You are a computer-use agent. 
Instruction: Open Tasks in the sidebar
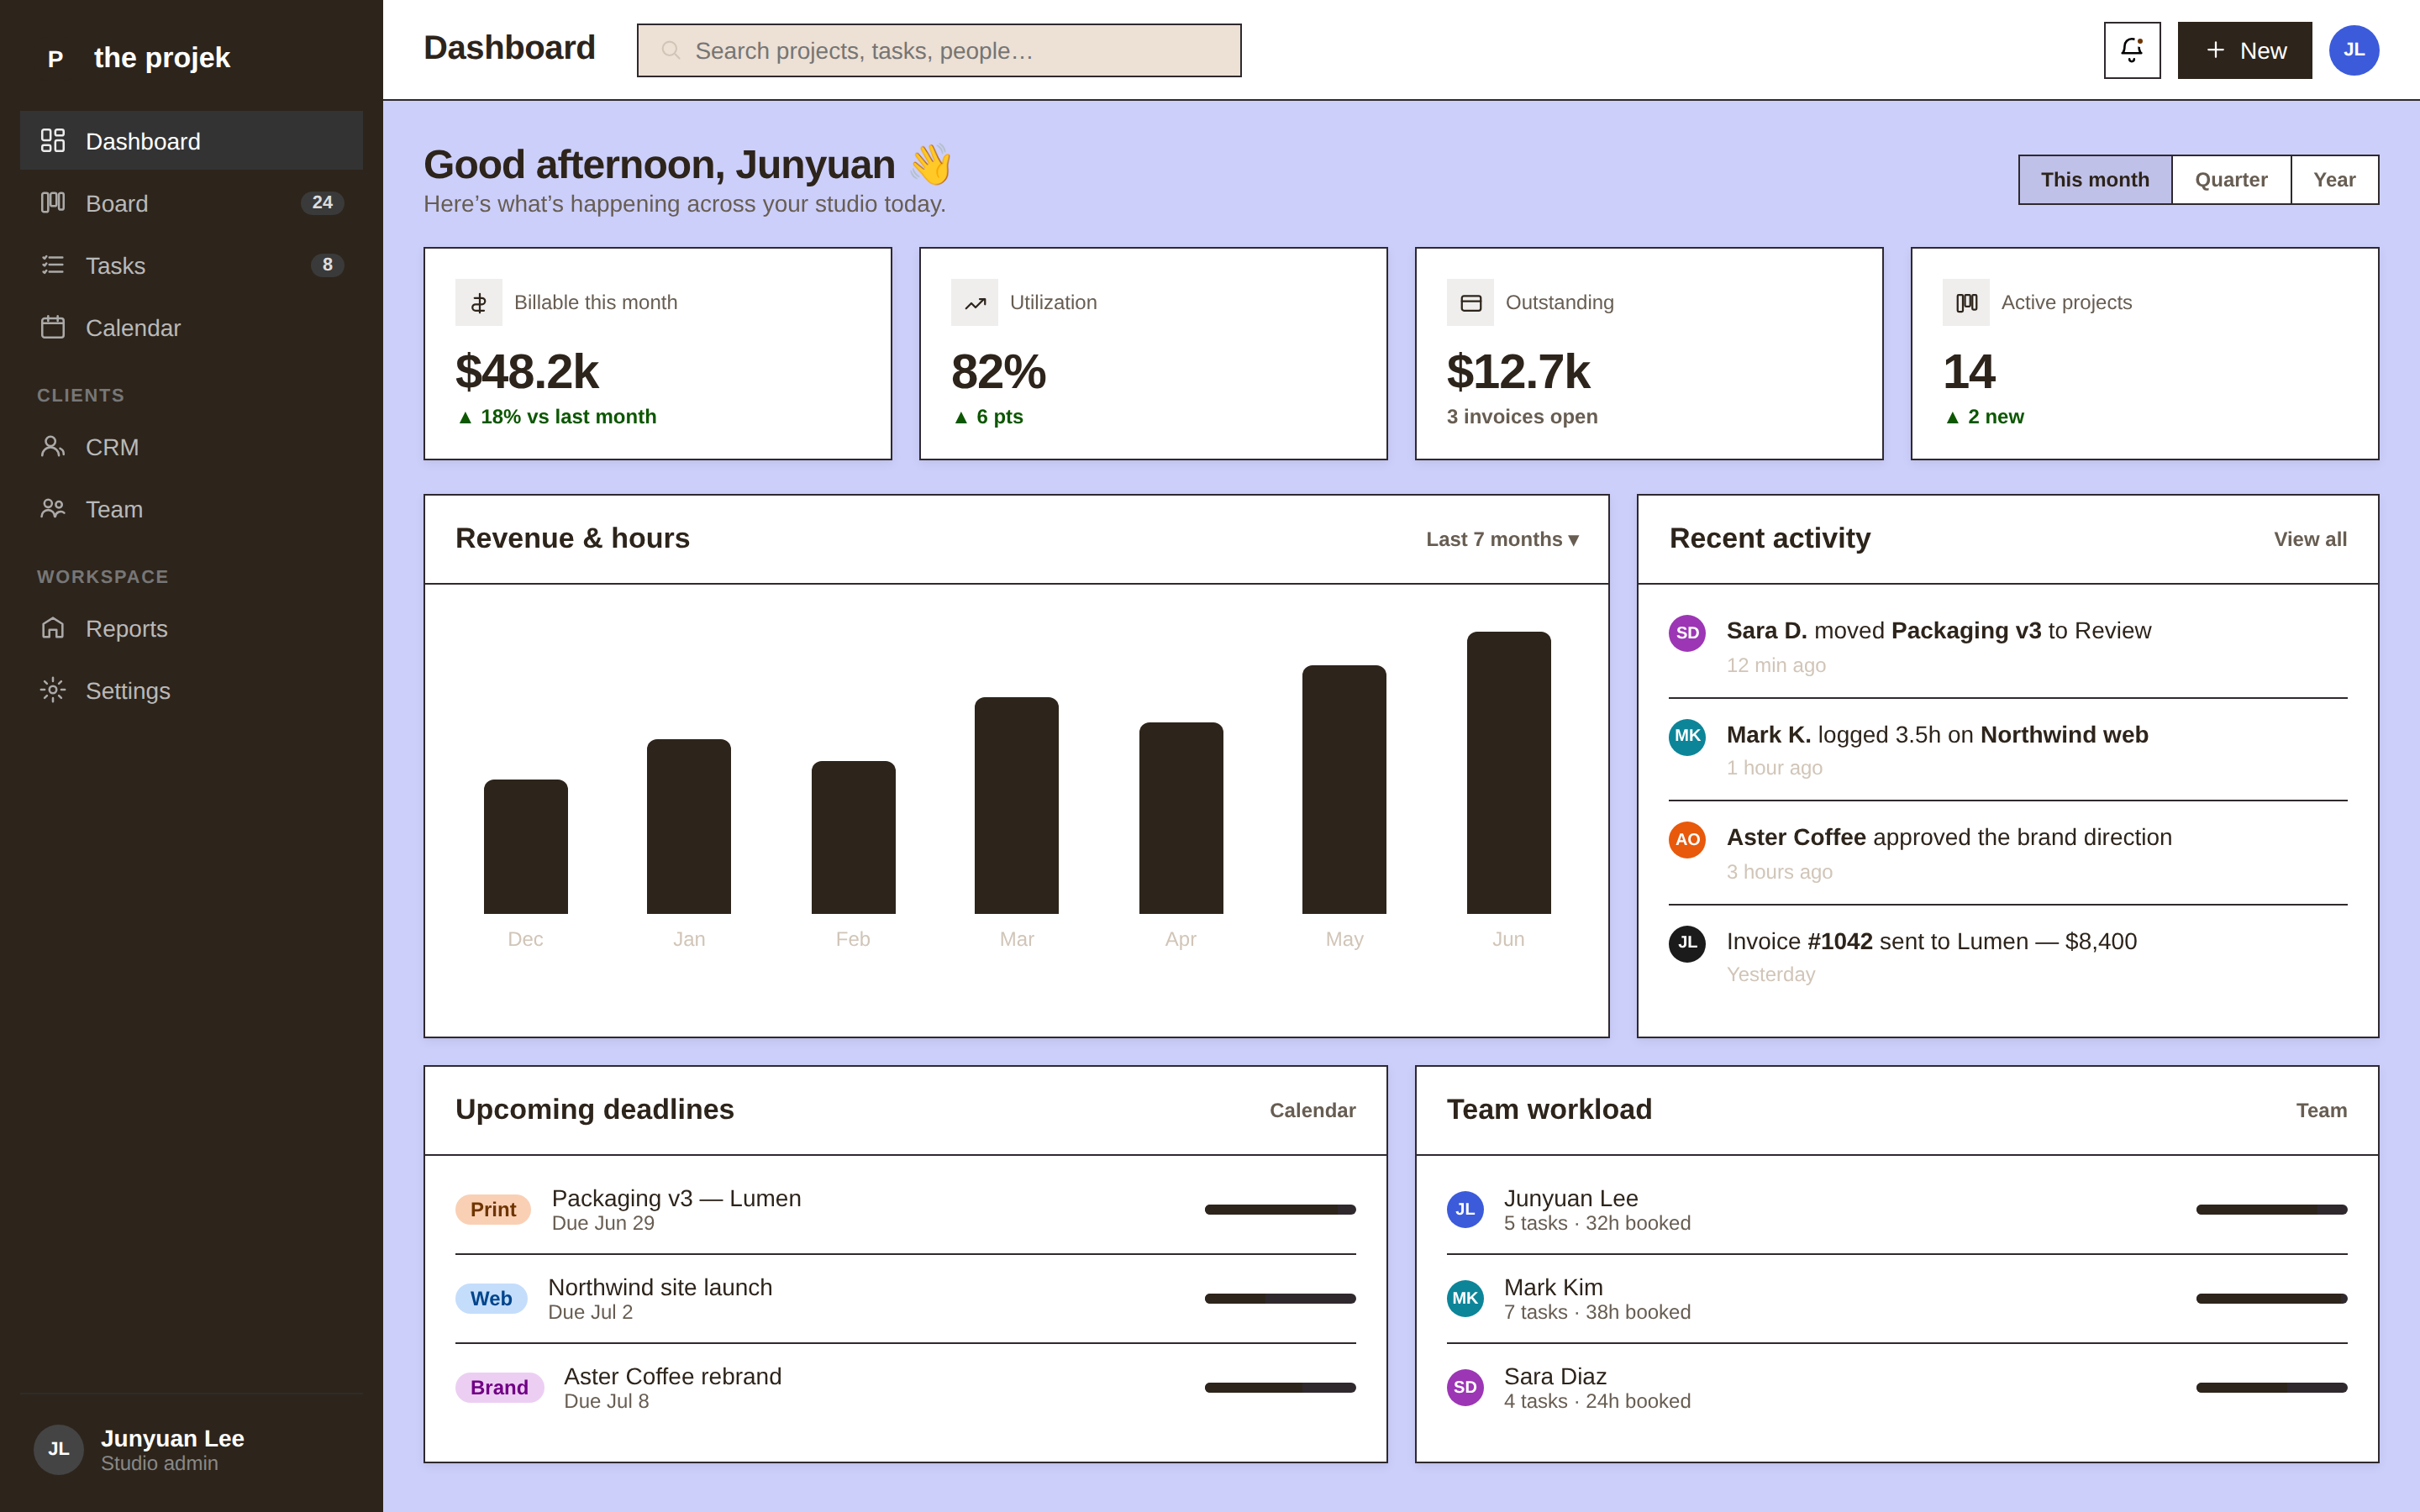(191, 265)
